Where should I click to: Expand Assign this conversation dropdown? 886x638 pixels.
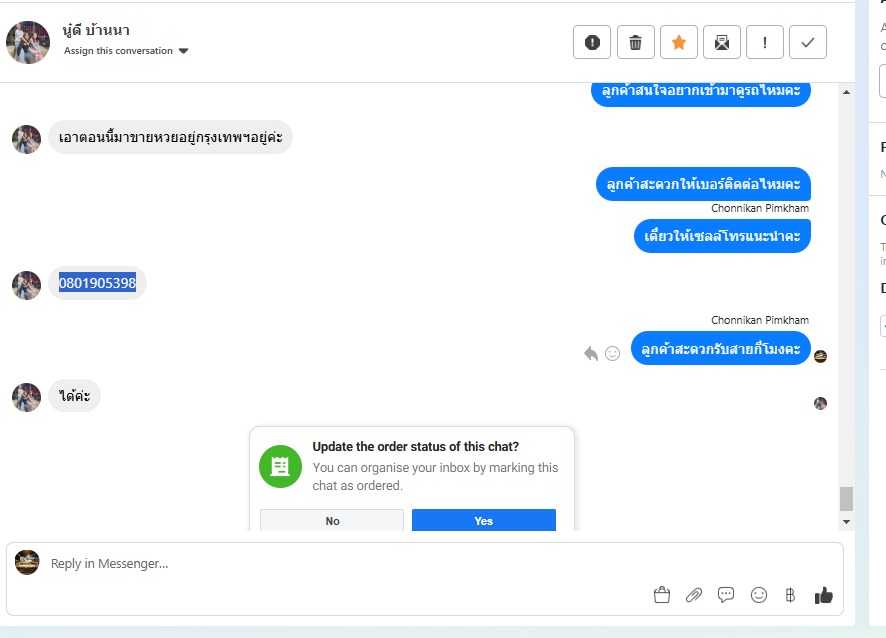click(126, 51)
